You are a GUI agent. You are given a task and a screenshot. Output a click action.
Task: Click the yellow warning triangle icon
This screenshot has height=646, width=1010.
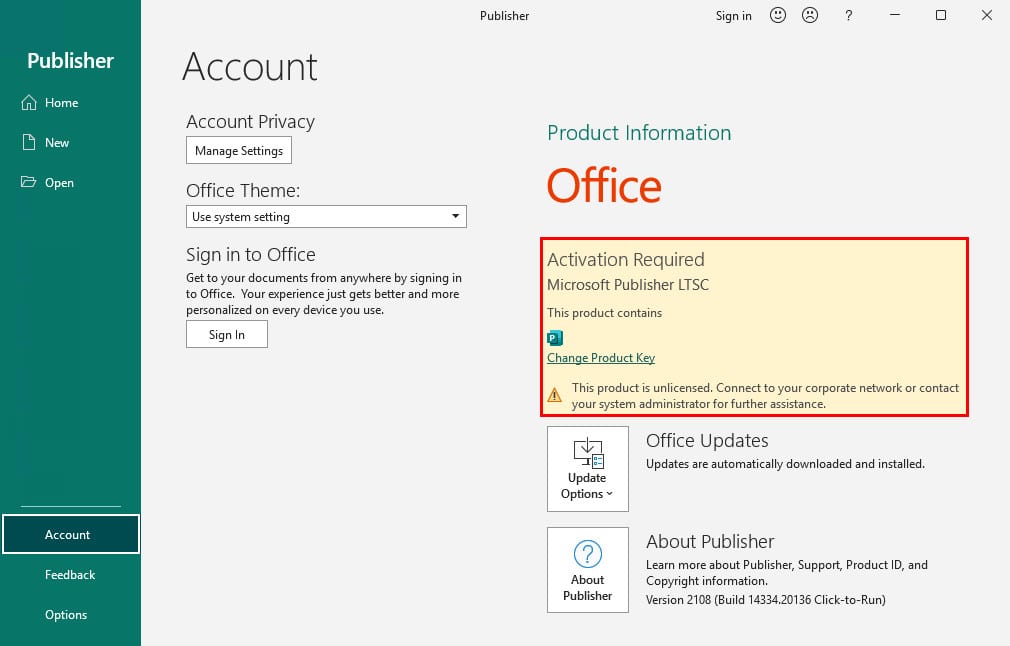click(x=555, y=395)
